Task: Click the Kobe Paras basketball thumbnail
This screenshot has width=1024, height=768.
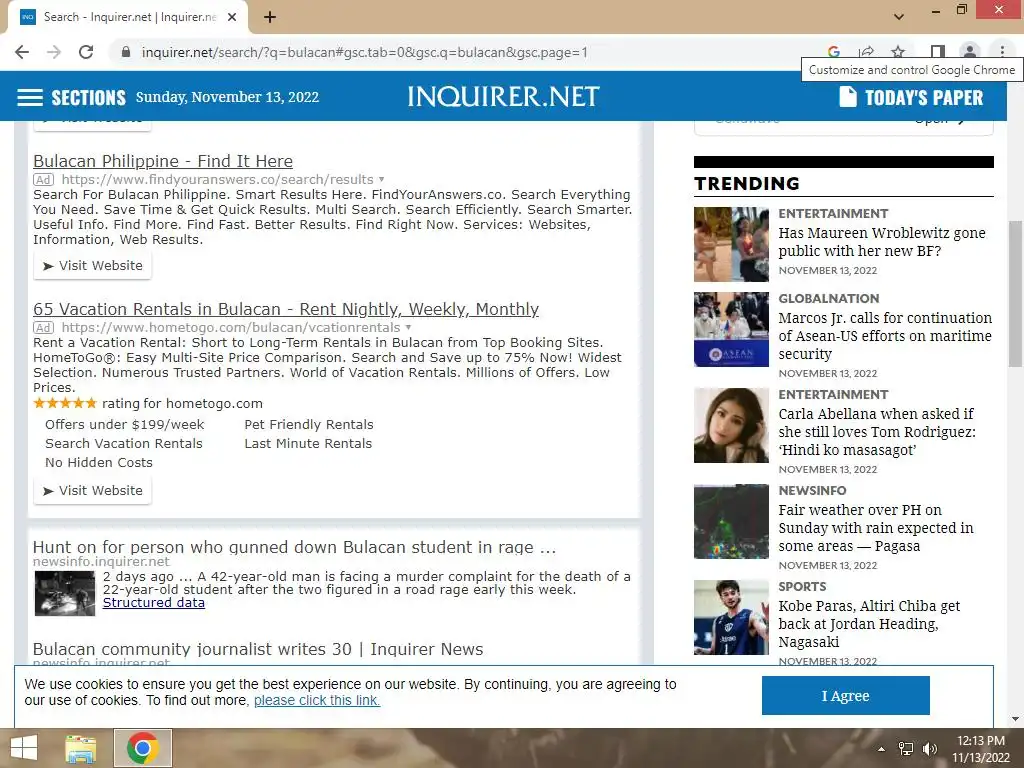Action: 731,617
